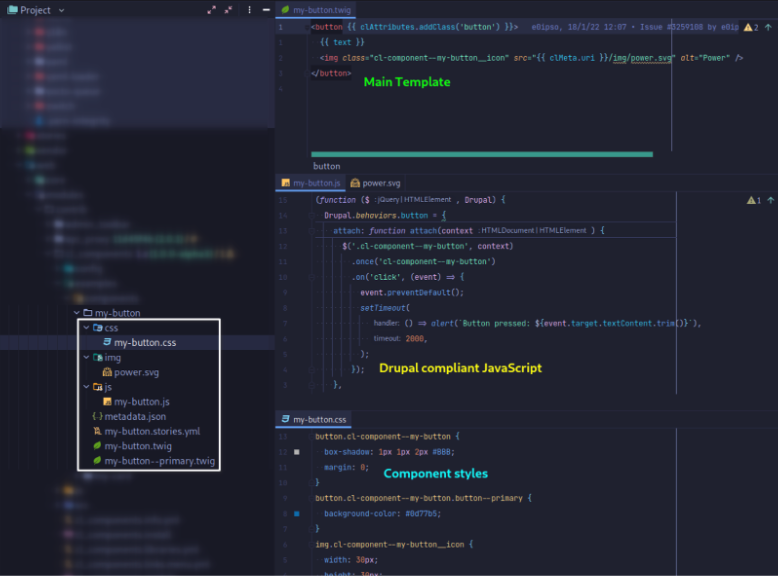Hide the Project tool window with minimize icon

265,10
